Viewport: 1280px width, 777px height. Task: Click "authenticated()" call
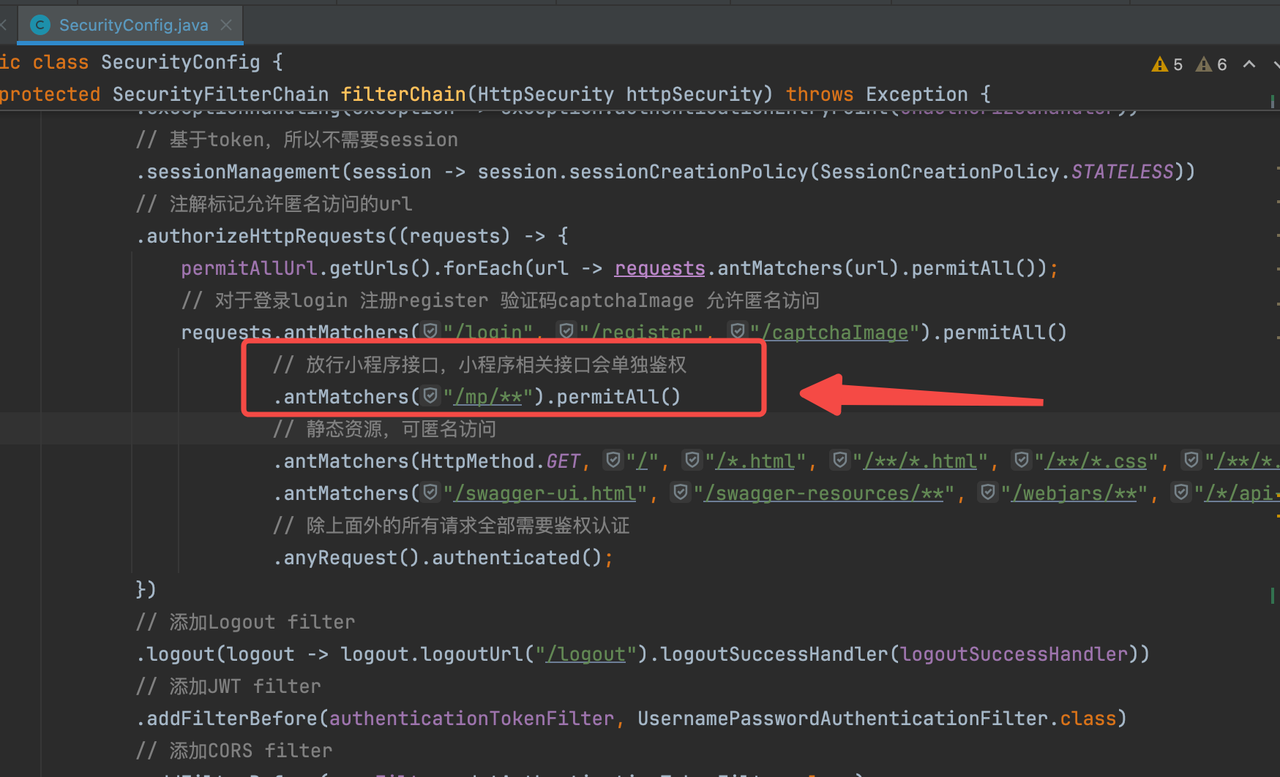coord(517,557)
